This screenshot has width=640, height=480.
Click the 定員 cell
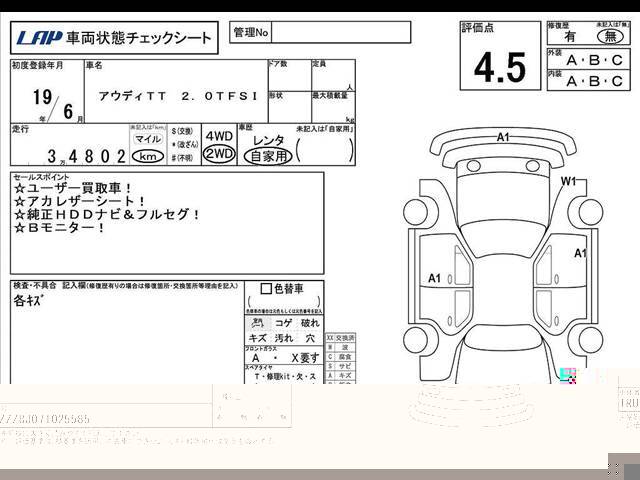(333, 75)
